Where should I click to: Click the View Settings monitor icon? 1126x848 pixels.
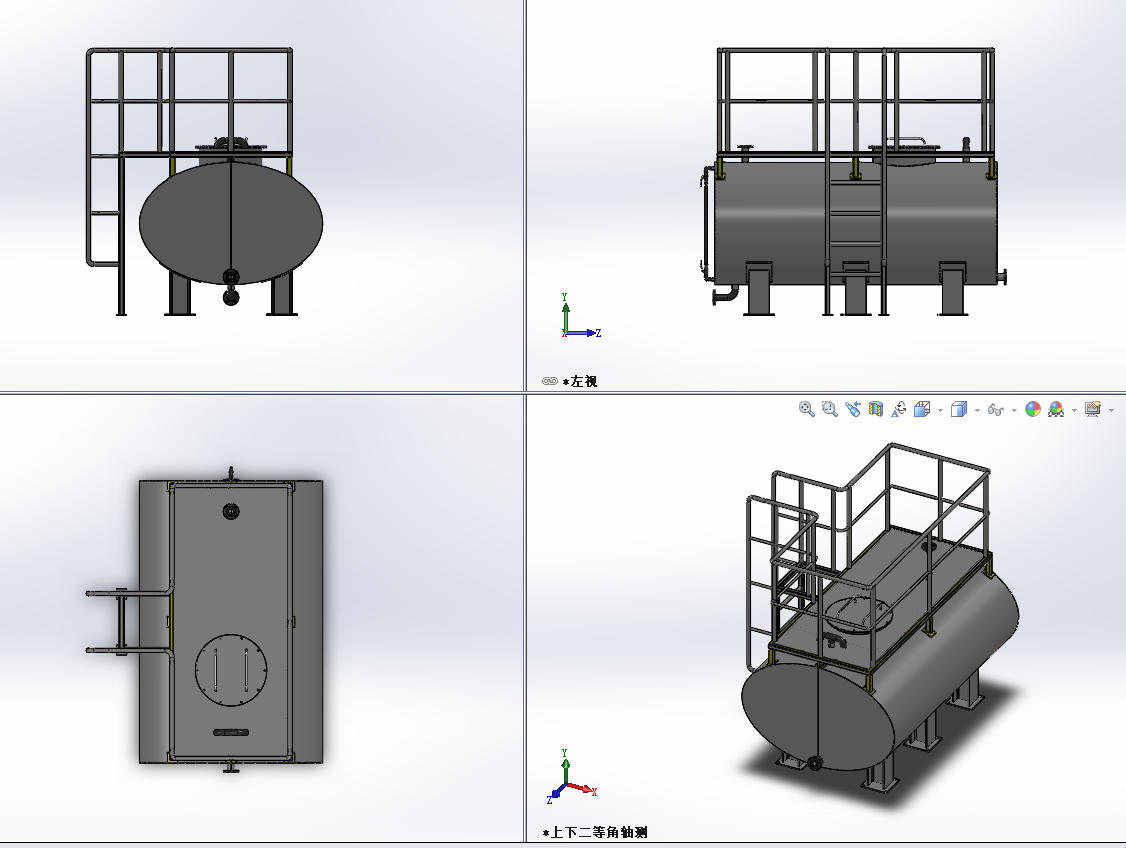click(x=1093, y=409)
